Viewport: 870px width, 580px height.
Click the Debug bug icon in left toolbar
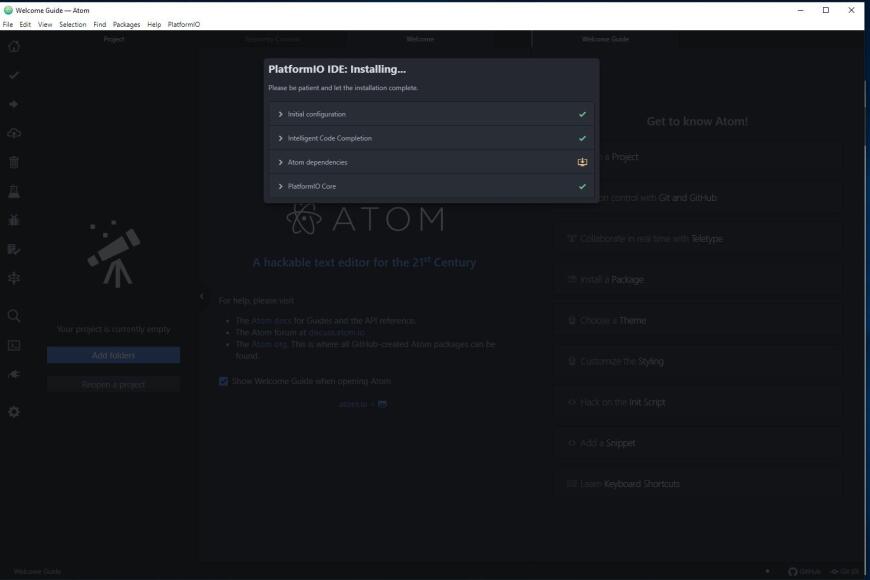pyautogui.click(x=14, y=220)
